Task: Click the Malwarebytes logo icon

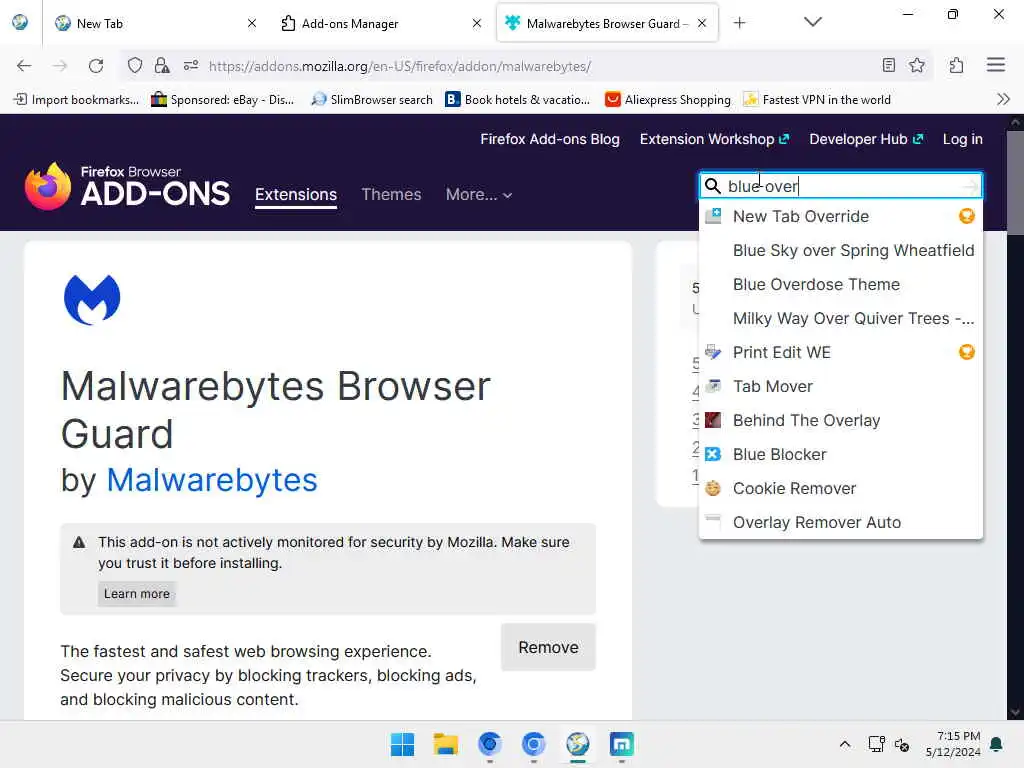Action: (x=92, y=300)
